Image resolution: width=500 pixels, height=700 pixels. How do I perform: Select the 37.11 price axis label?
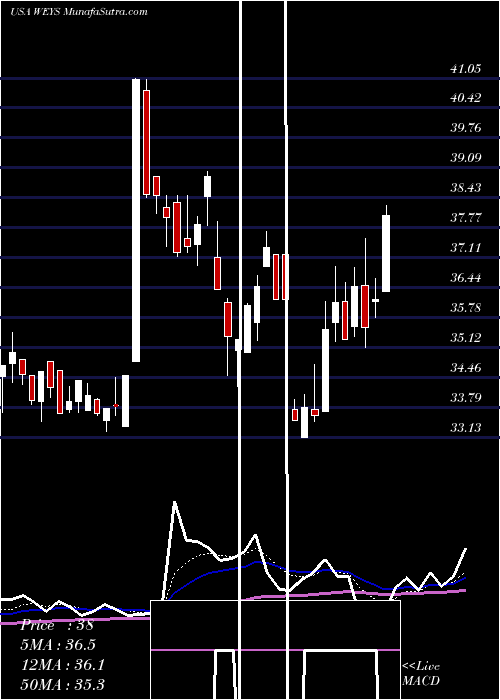pos(465,248)
